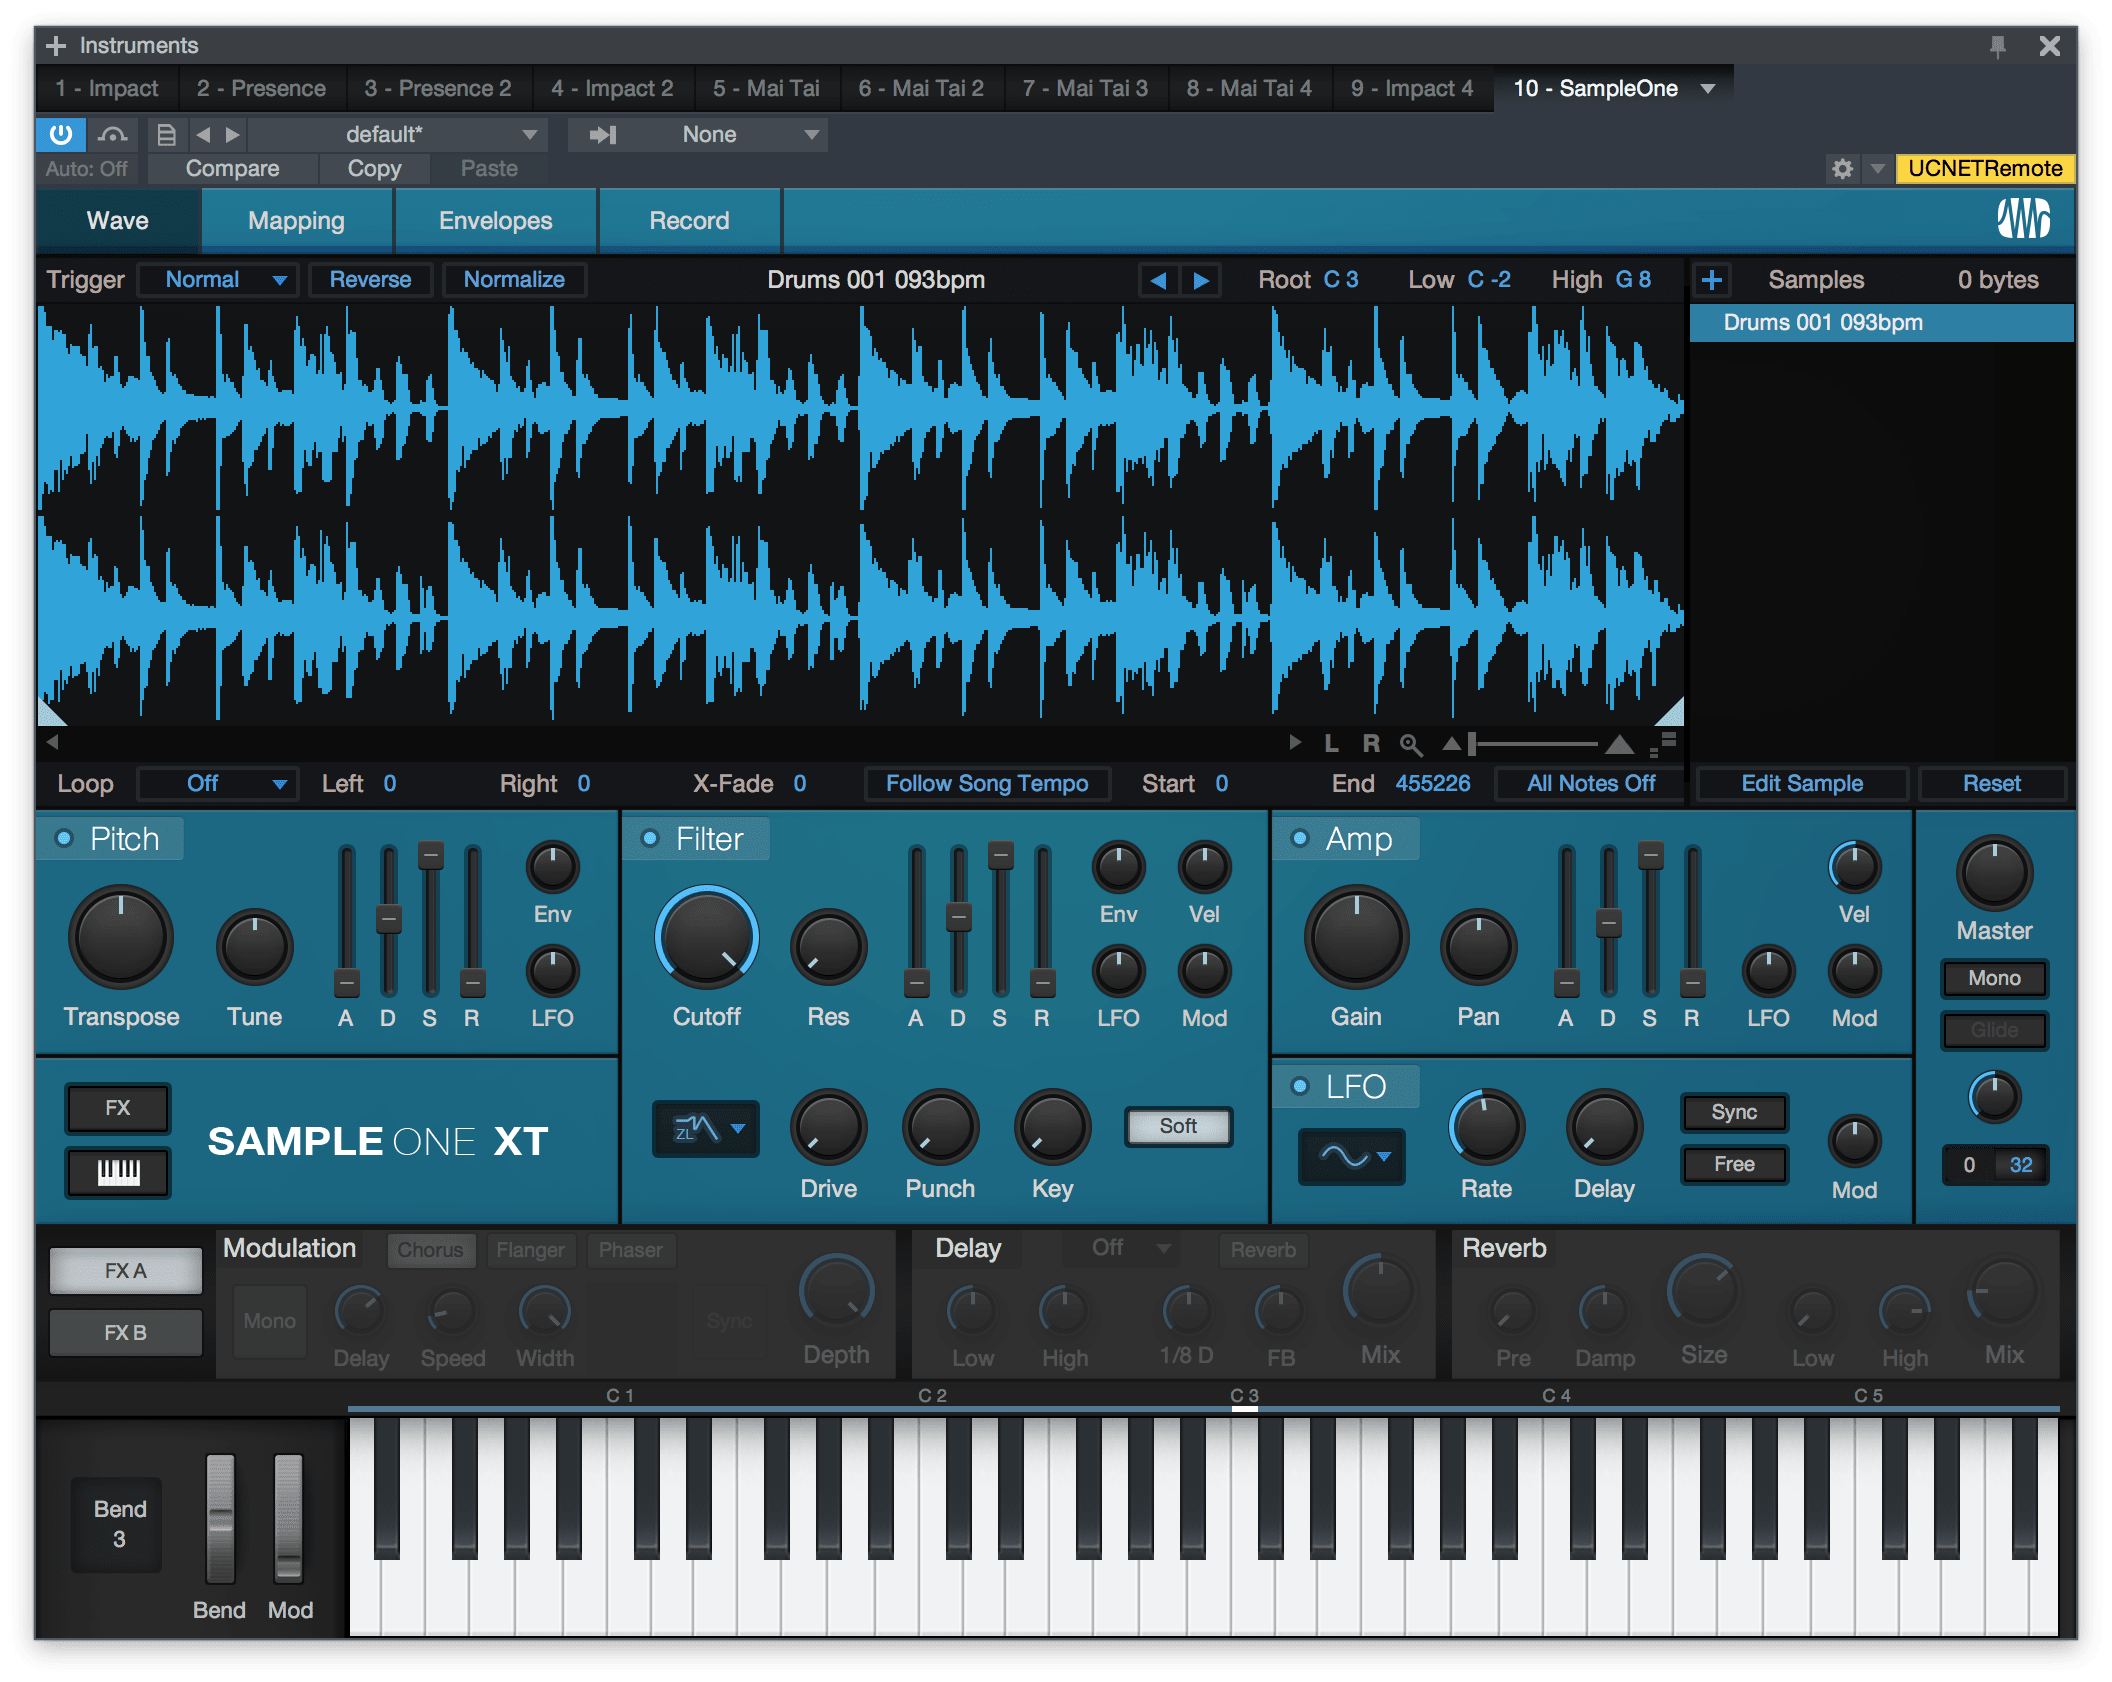Go to previous preset arrow
Viewport: 2112px width, 1682px height.
coord(203,134)
